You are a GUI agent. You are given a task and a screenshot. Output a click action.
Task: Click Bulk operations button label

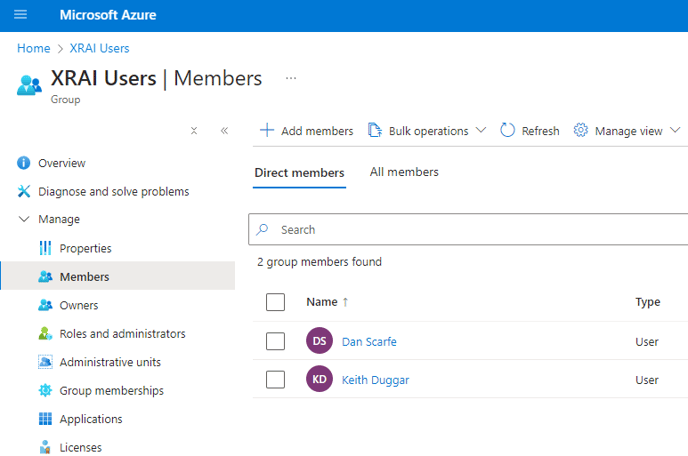428,131
